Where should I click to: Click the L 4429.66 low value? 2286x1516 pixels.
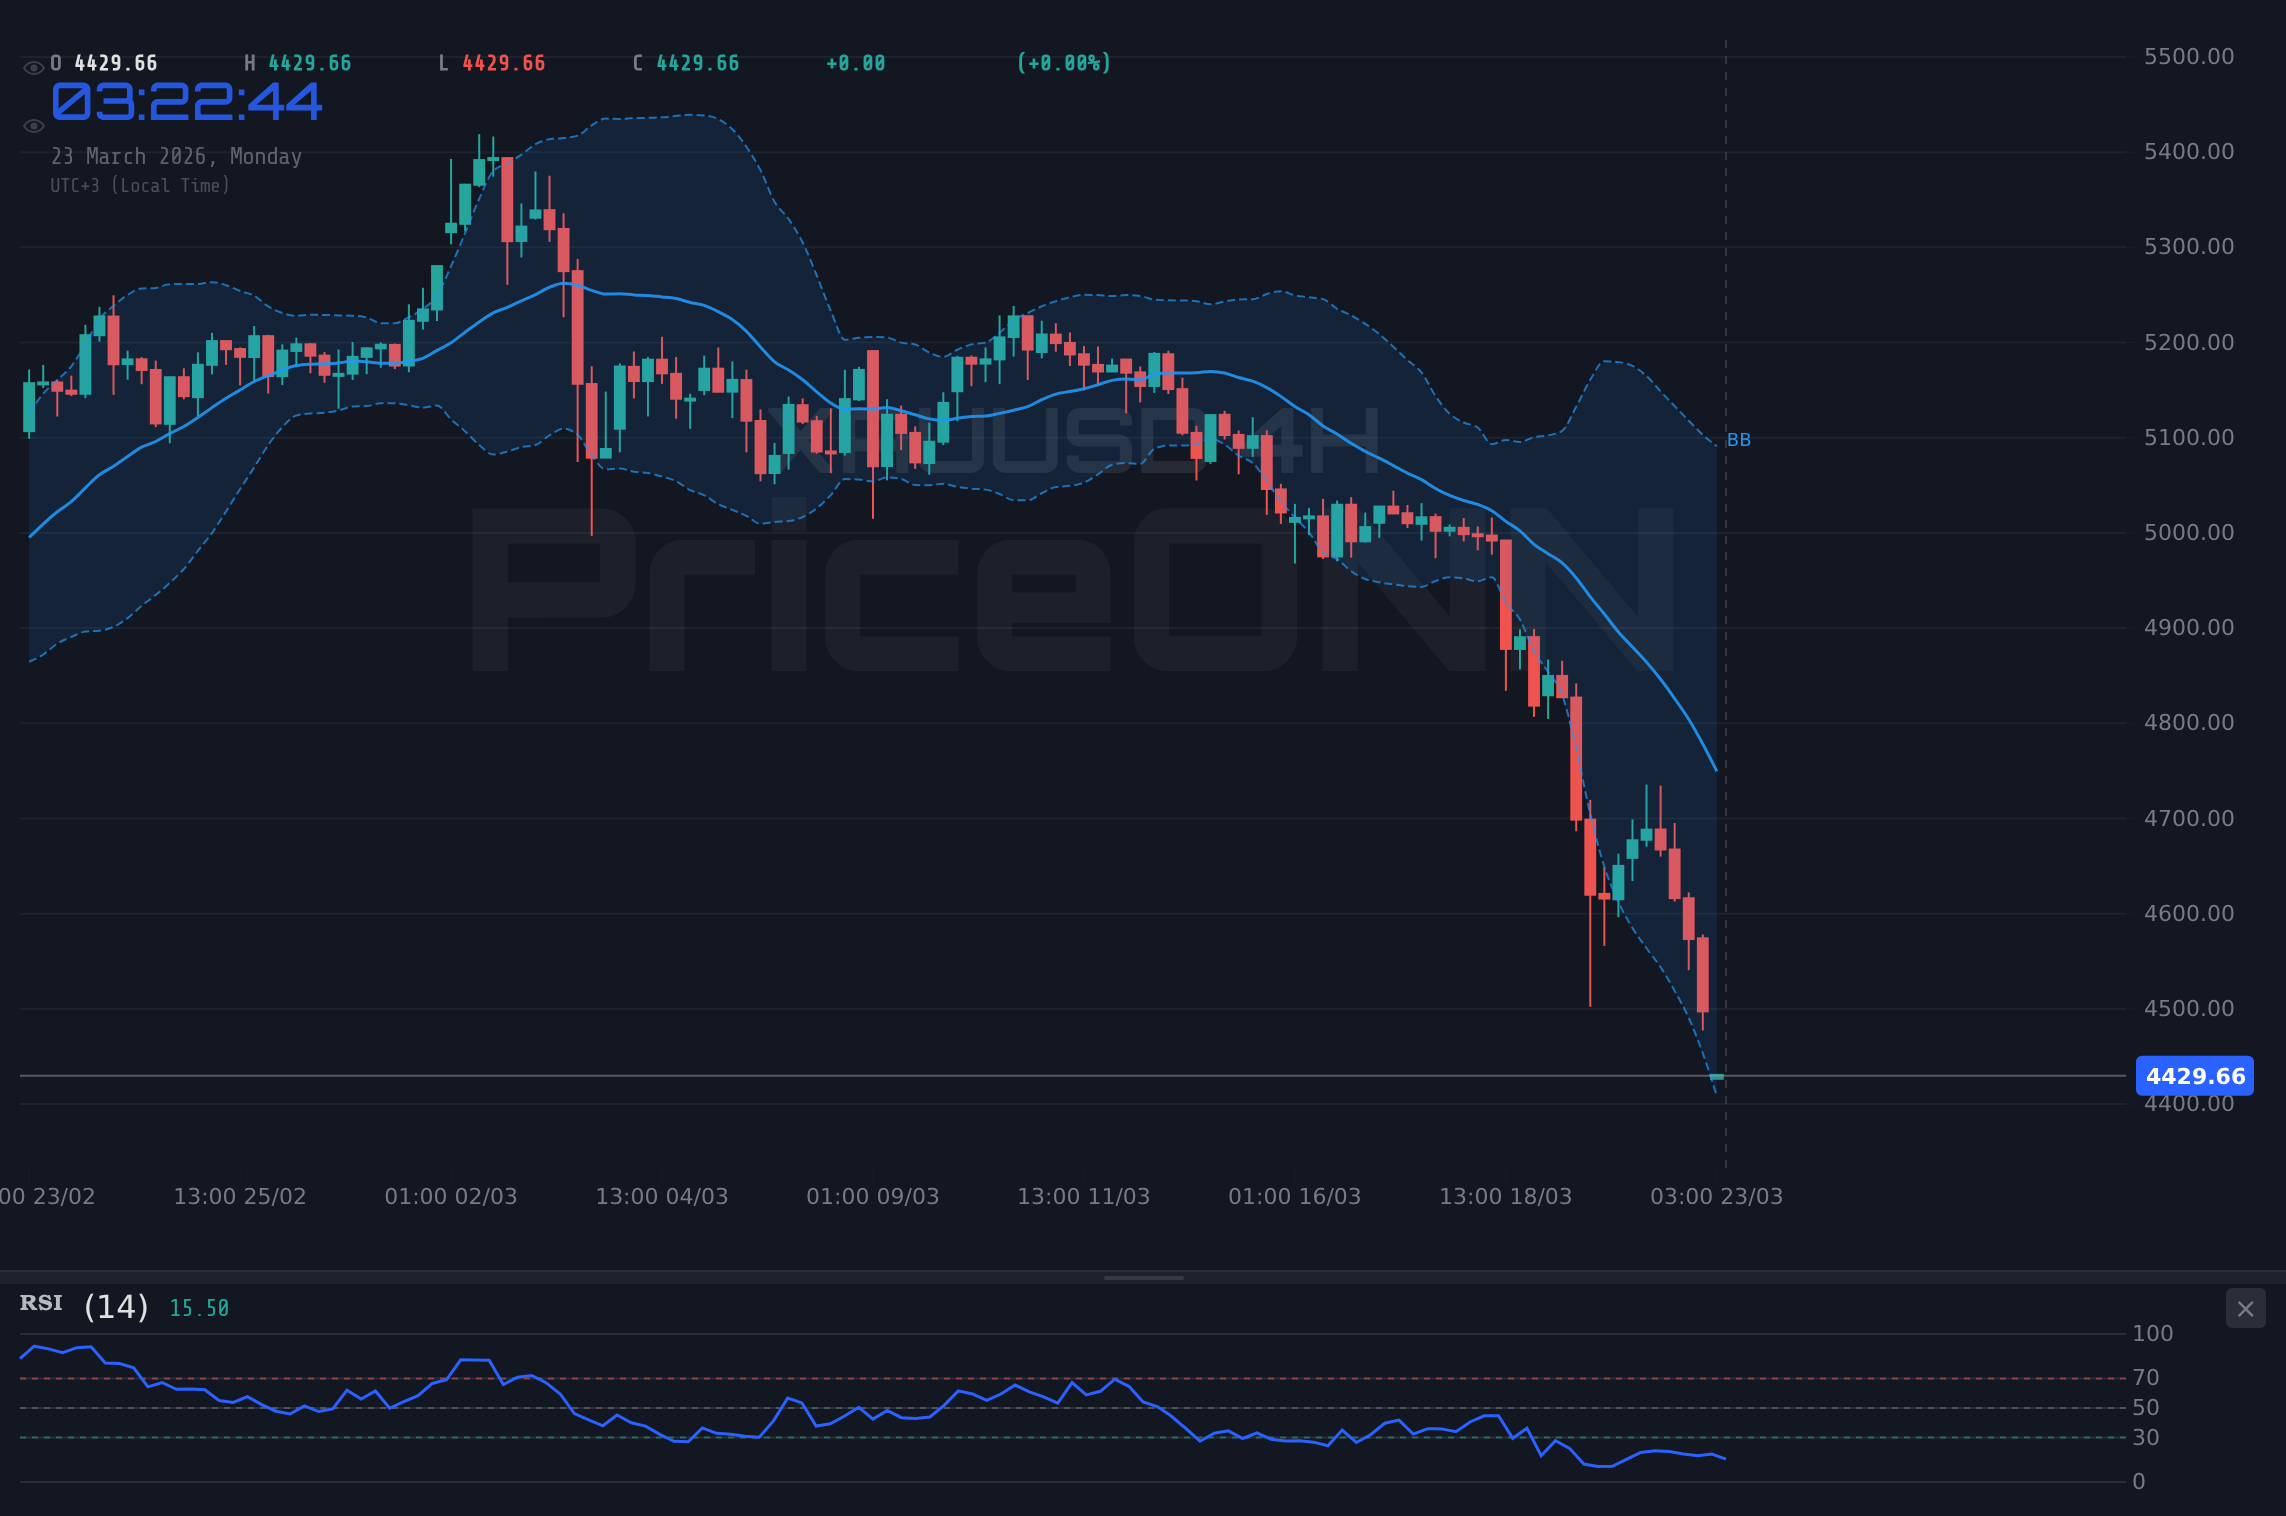click(x=493, y=62)
